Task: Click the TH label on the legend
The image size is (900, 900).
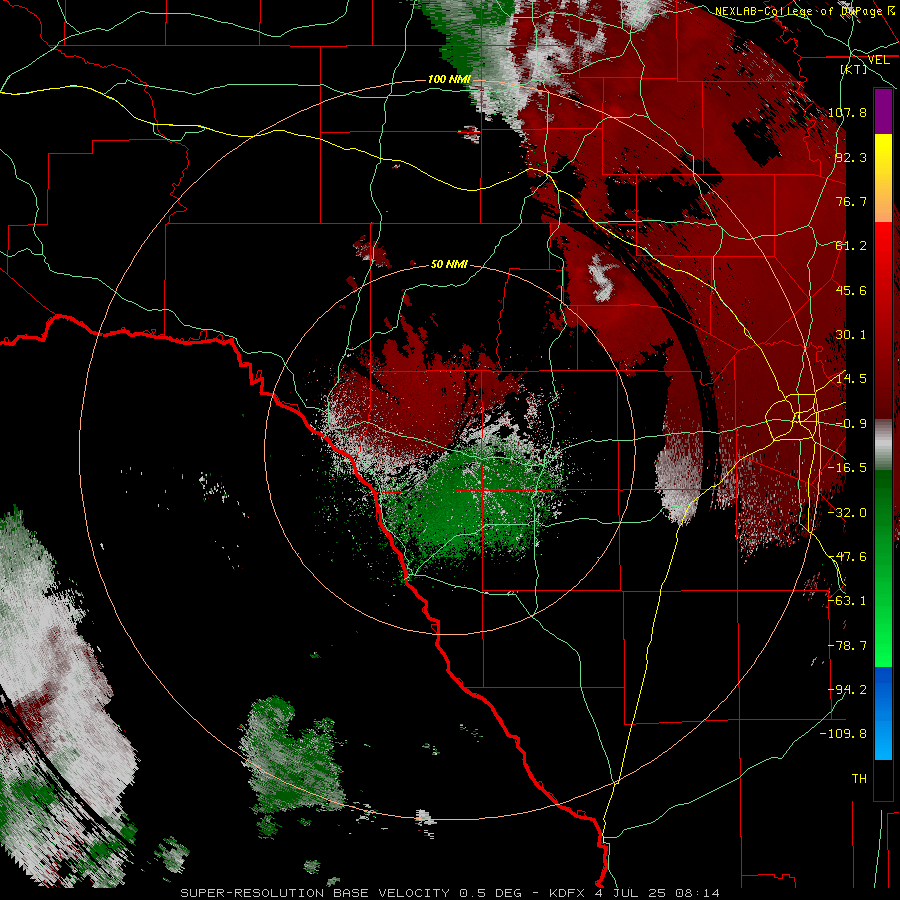Action: 859,779
